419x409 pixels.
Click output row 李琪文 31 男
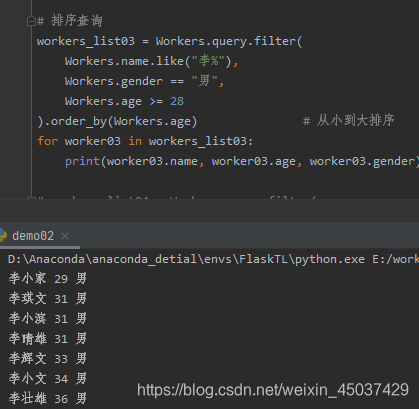(48, 298)
